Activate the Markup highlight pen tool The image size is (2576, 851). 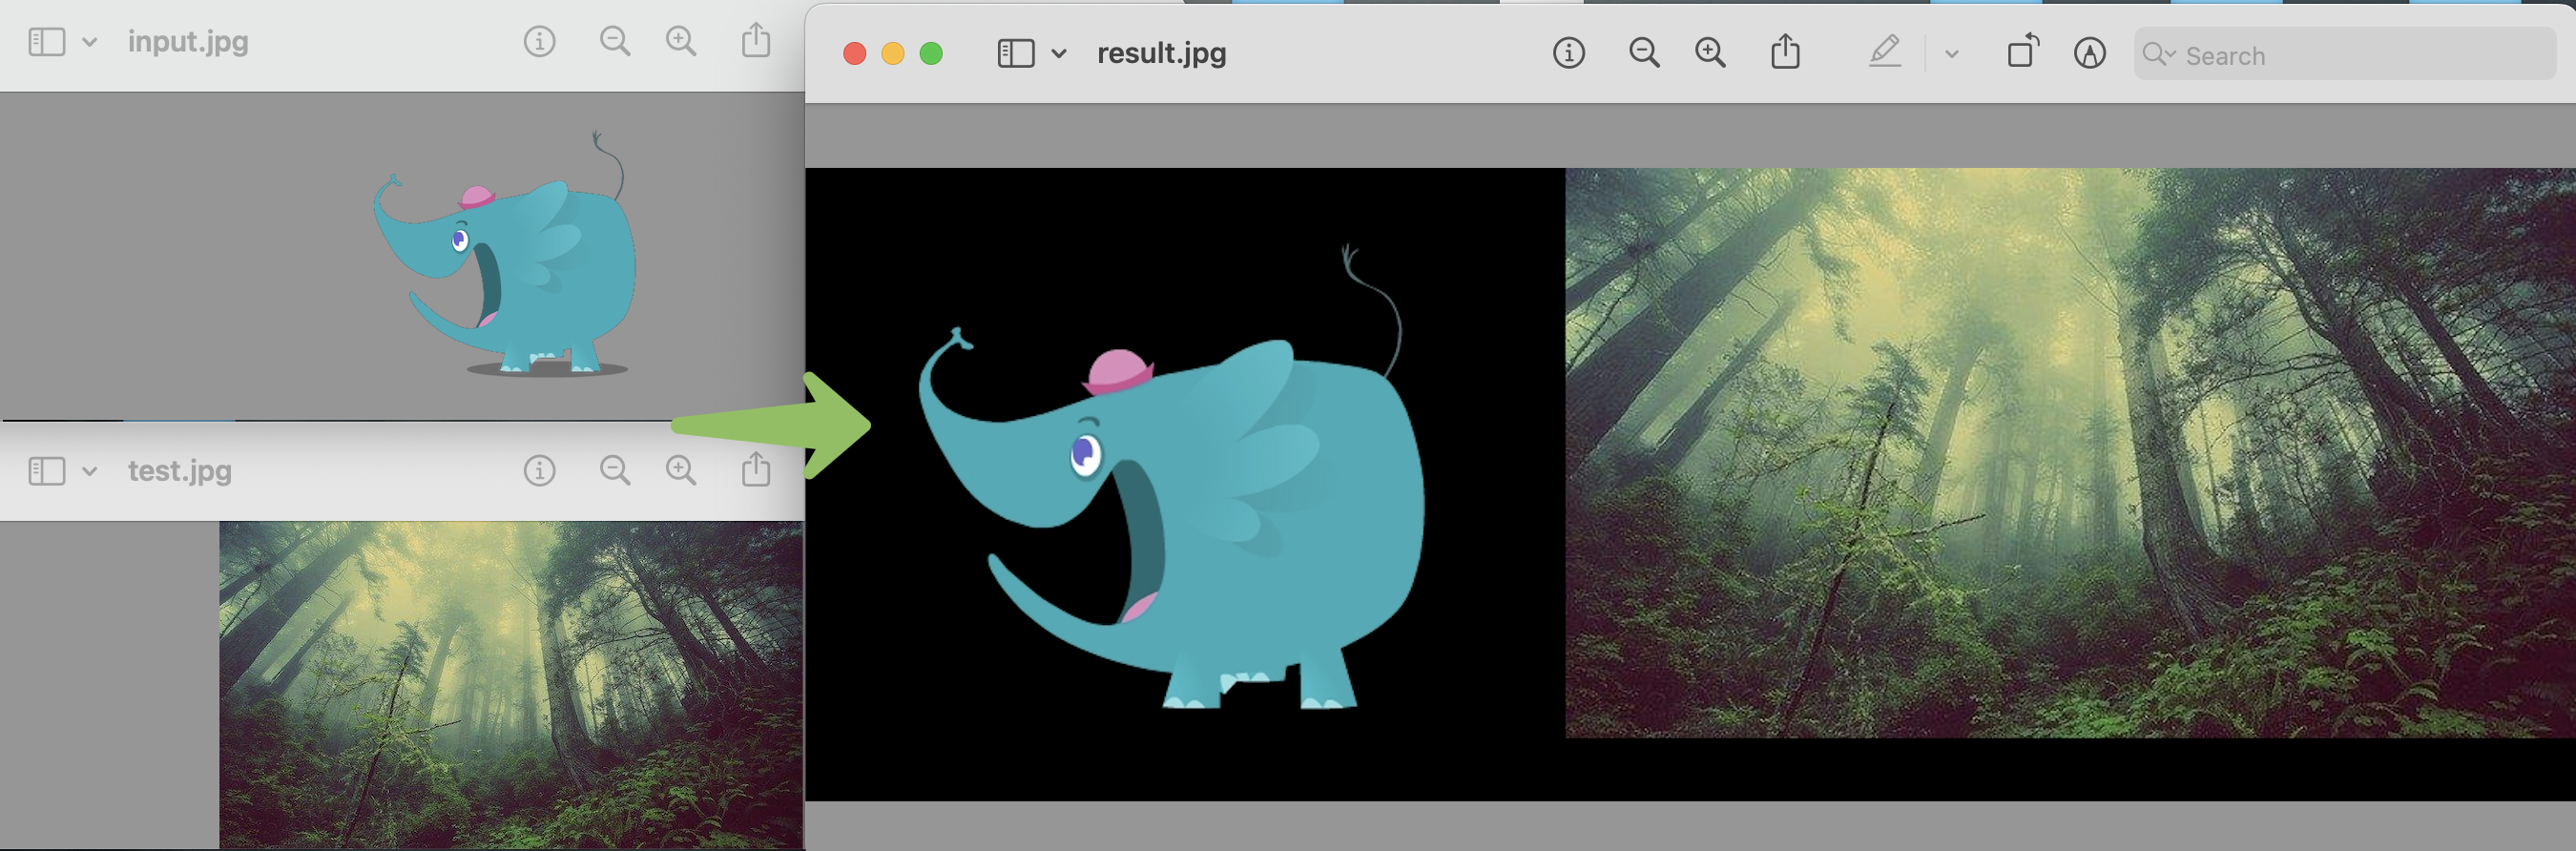1884,52
